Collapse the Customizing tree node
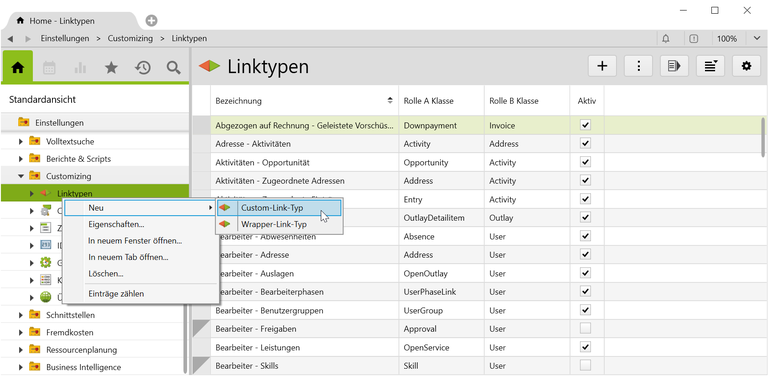Viewport: 768px width, 376px height. 21,176
